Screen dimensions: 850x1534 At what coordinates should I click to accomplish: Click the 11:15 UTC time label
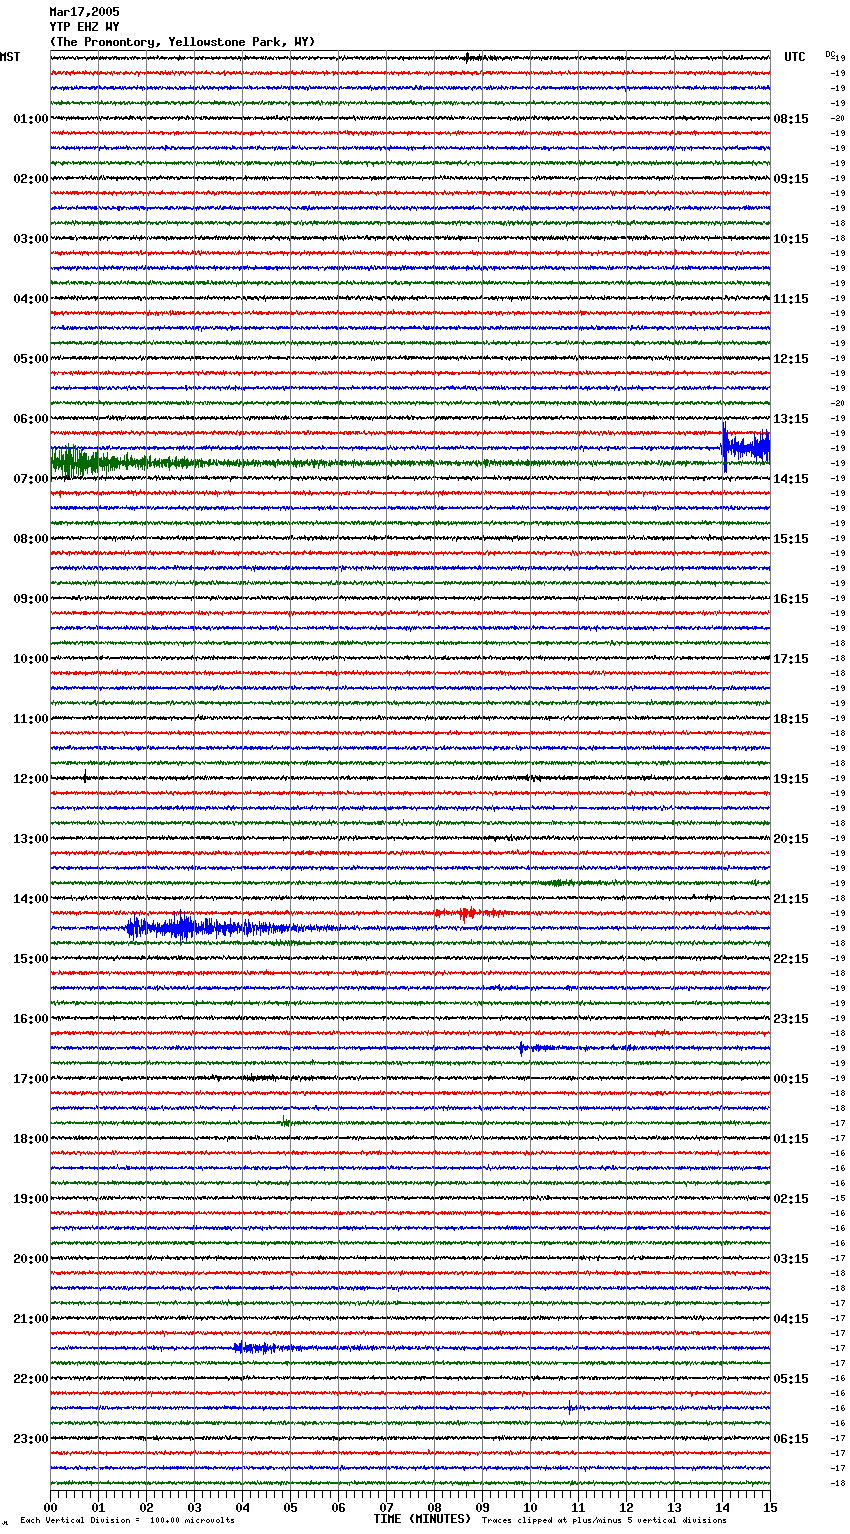click(x=791, y=299)
